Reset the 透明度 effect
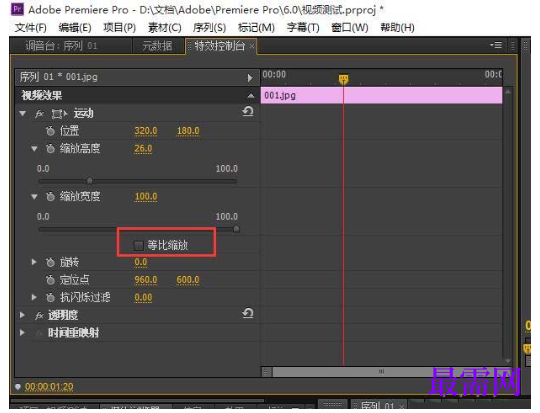Screen dimensions: 540x413 [x=248, y=313]
